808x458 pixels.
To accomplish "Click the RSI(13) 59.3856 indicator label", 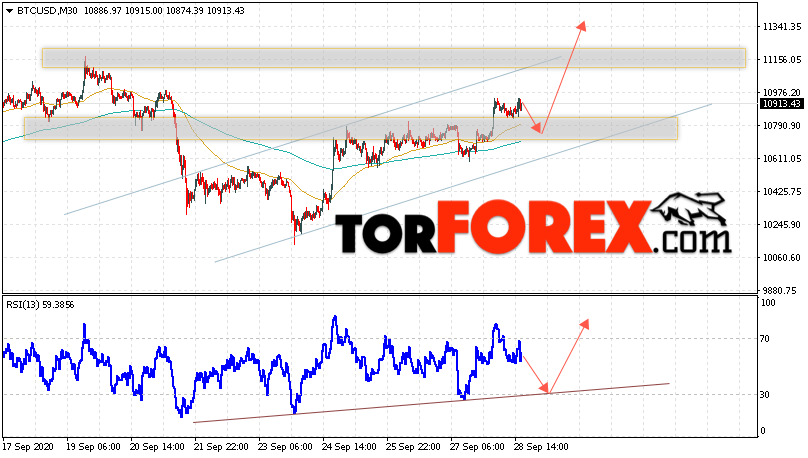I will 40,305.
